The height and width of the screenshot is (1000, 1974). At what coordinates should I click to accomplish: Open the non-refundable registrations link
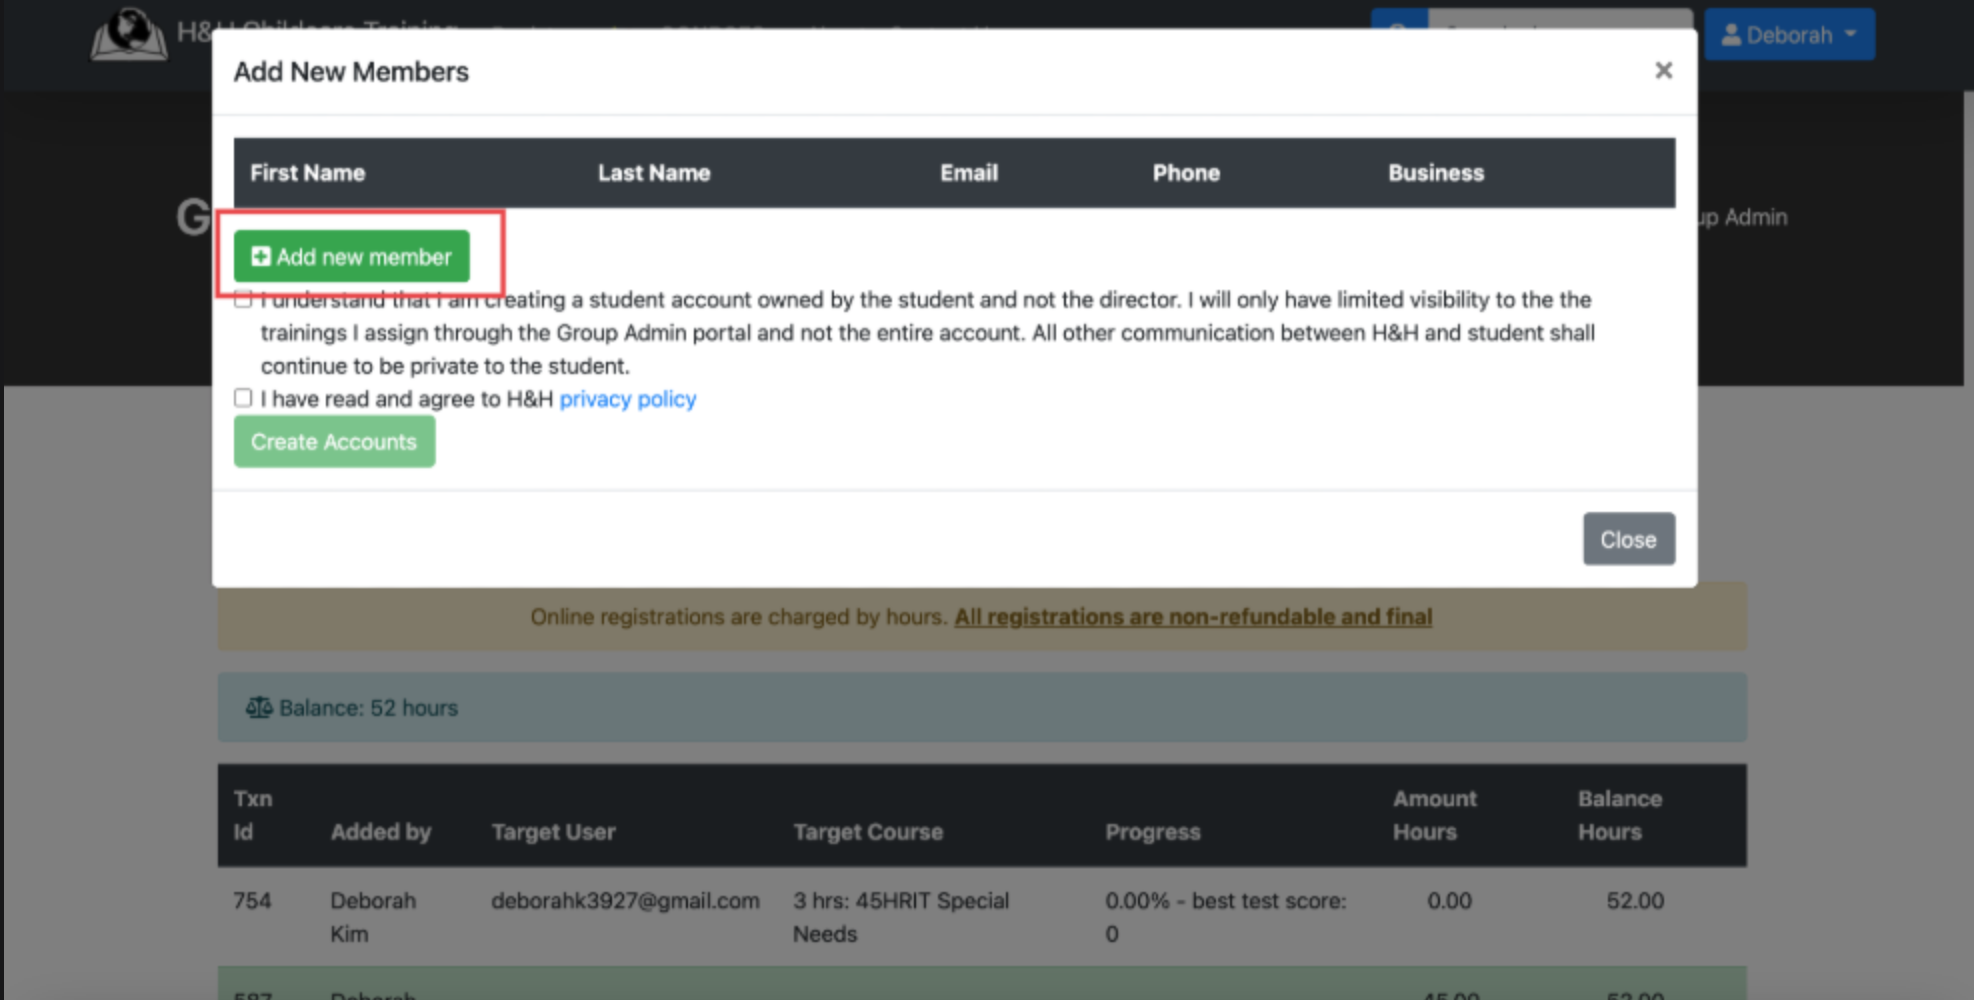point(1192,617)
